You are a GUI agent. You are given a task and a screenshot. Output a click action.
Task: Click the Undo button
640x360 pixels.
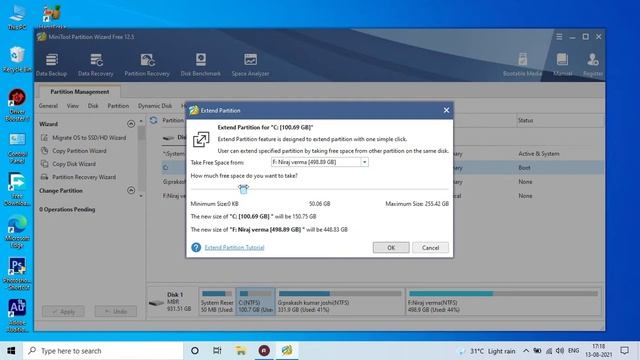(116, 311)
